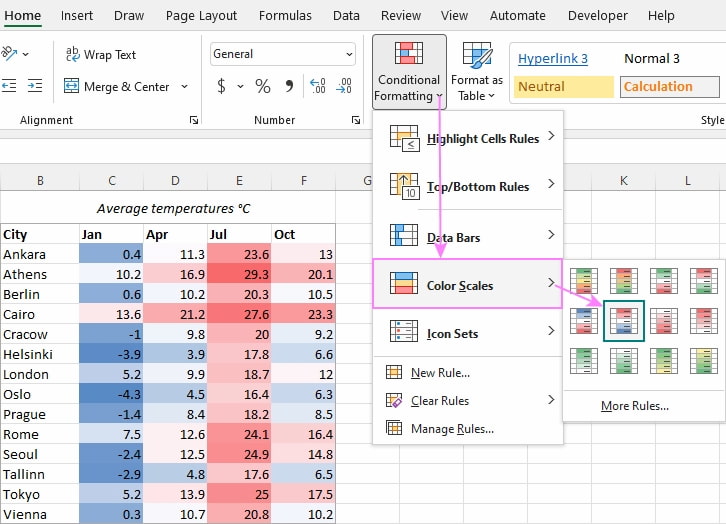
Task: Choose the White-Green color scale
Action: [x=623, y=361]
